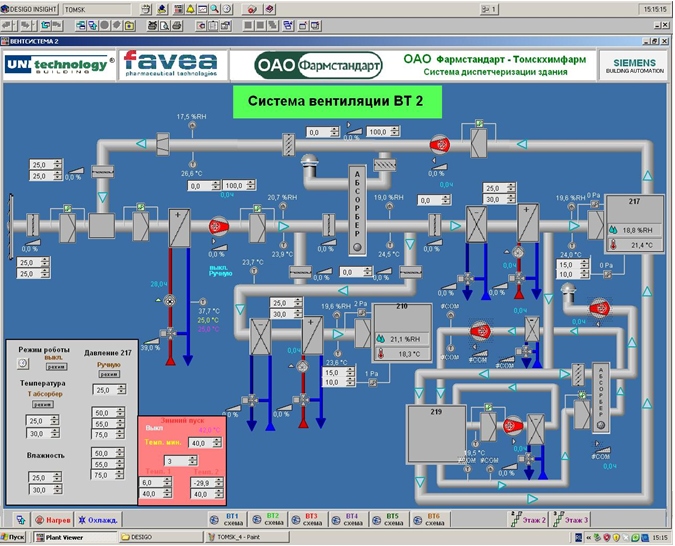Click green status box above damper after supply fan

pos(257,208)
